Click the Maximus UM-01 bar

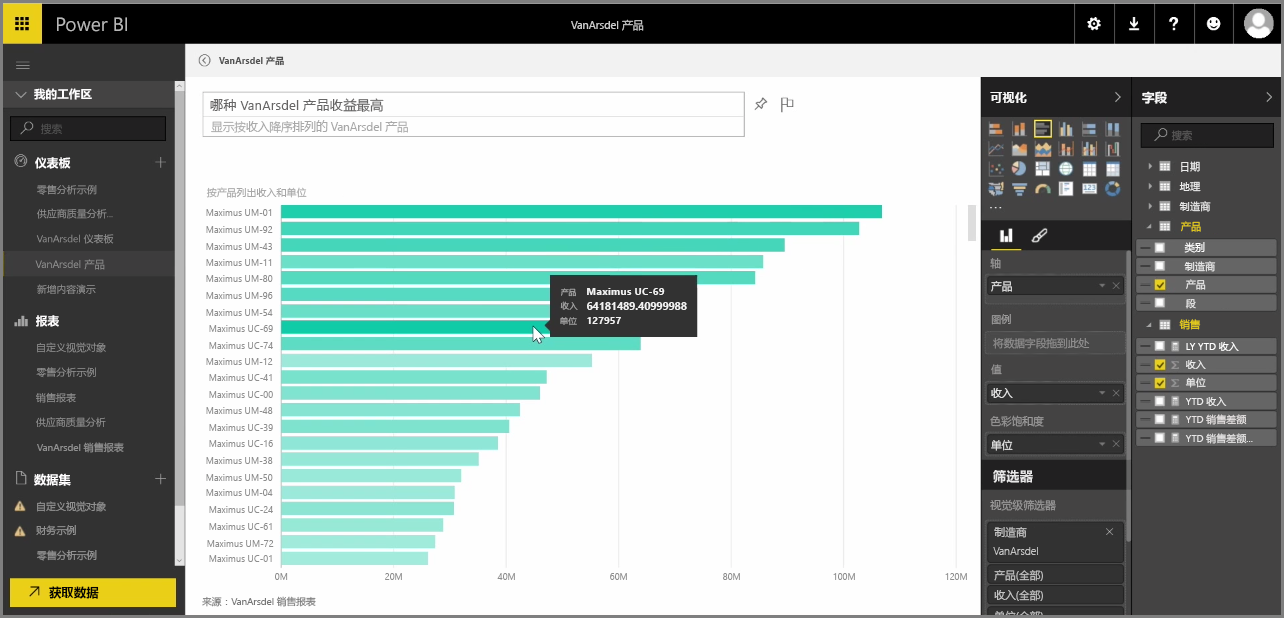pyautogui.click(x=581, y=212)
